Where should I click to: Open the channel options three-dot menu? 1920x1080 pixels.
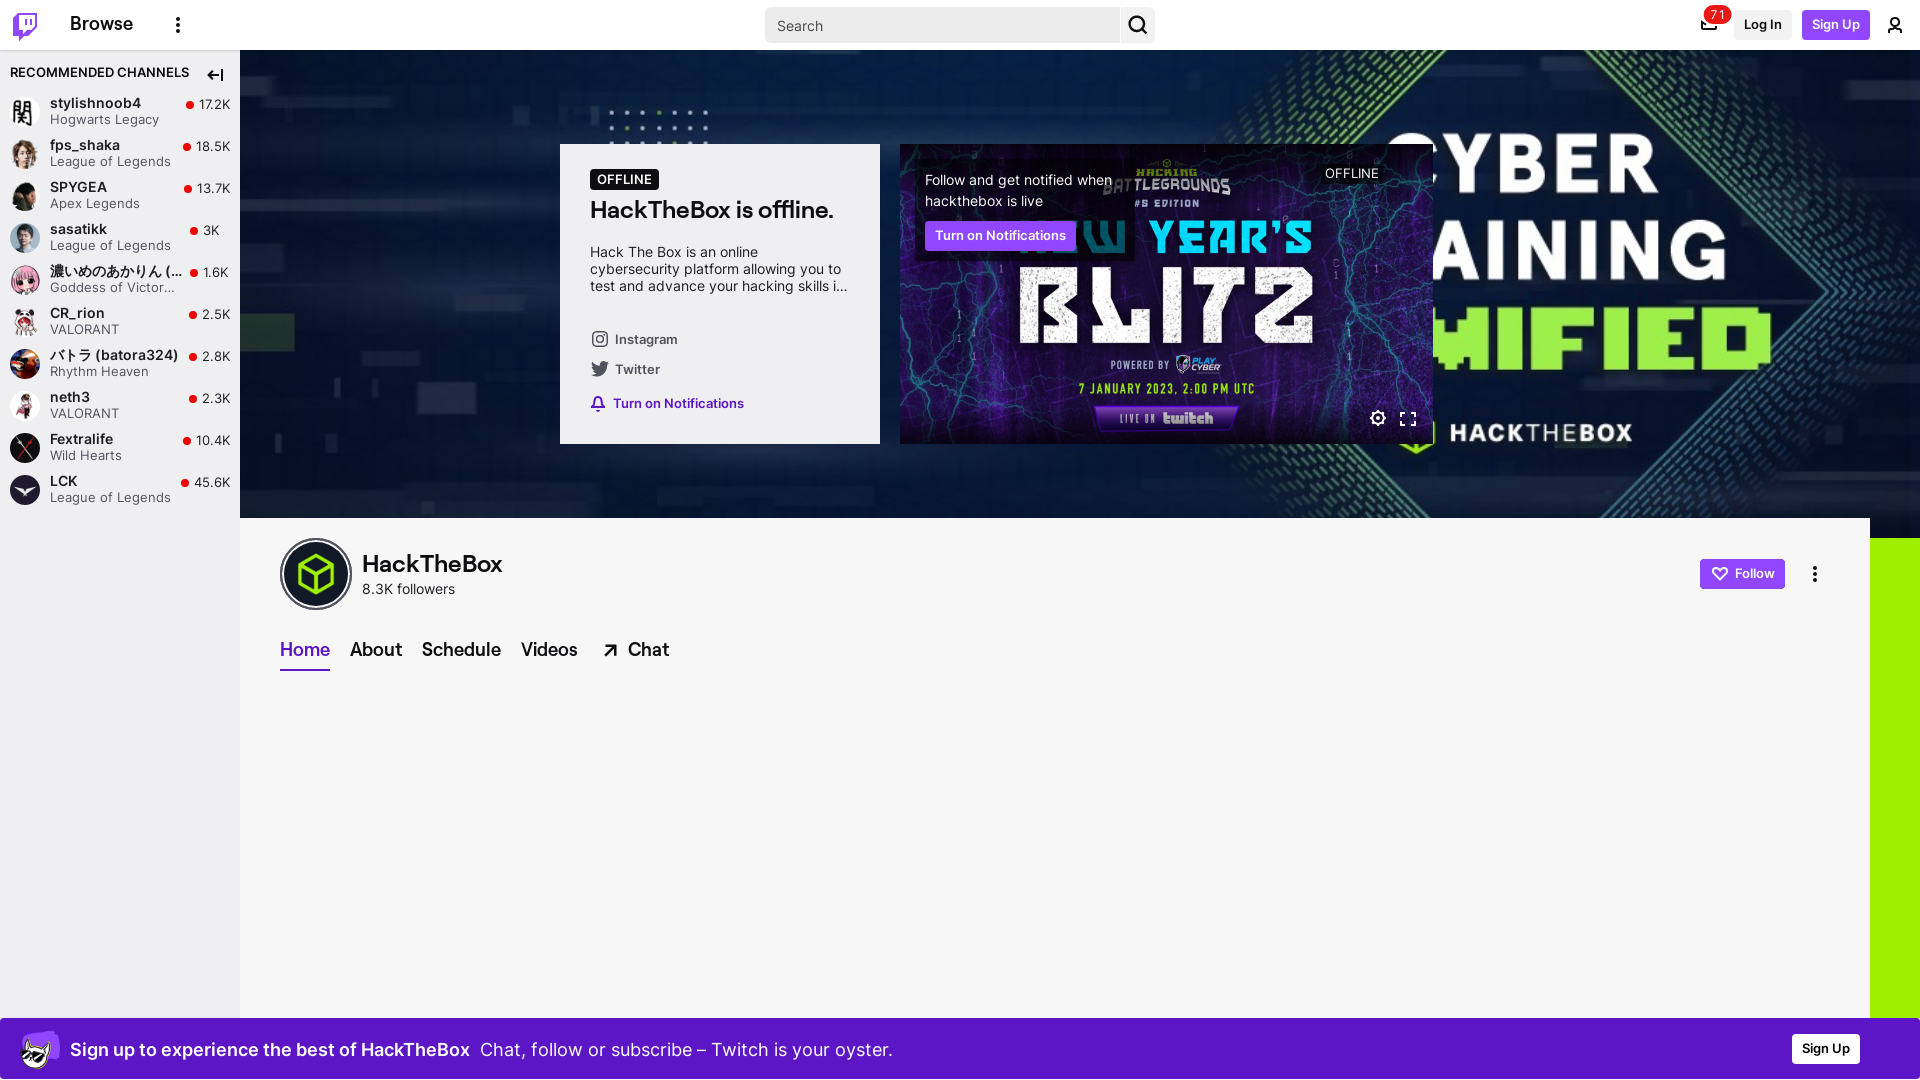pos(1815,574)
